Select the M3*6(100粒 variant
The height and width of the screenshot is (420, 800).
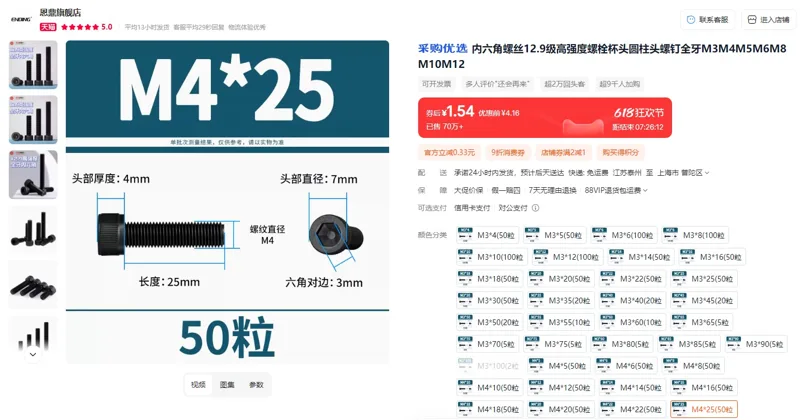click(624, 235)
